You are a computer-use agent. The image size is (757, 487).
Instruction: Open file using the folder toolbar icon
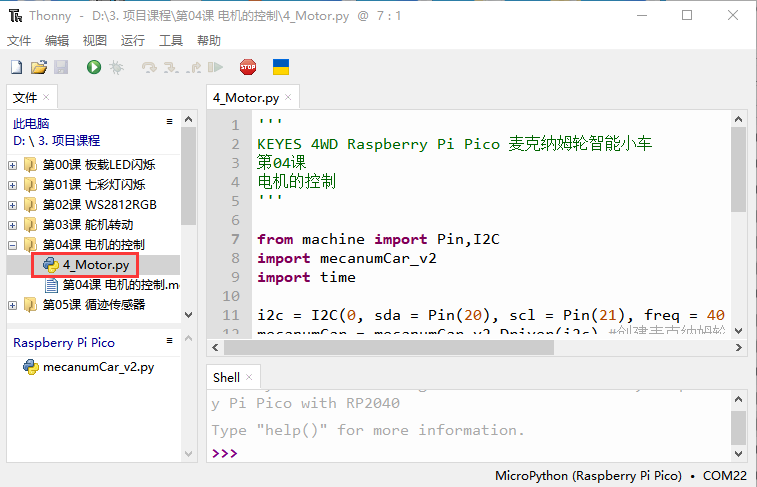(39, 67)
